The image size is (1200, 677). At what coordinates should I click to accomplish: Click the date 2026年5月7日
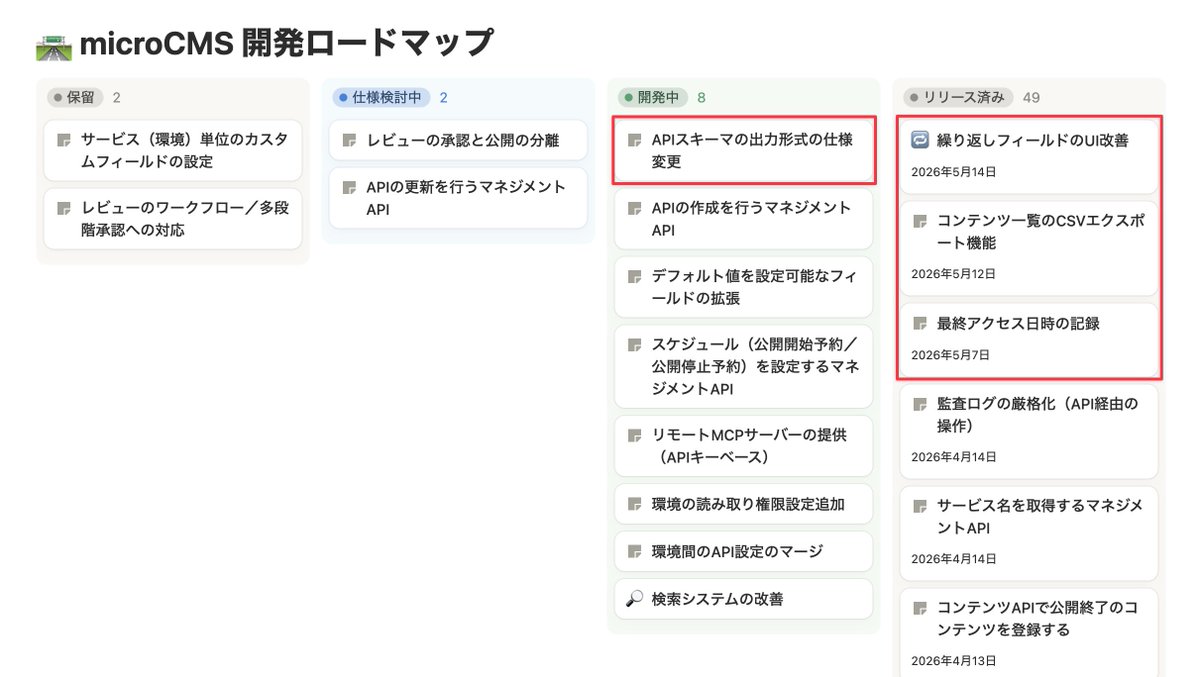(x=950, y=355)
